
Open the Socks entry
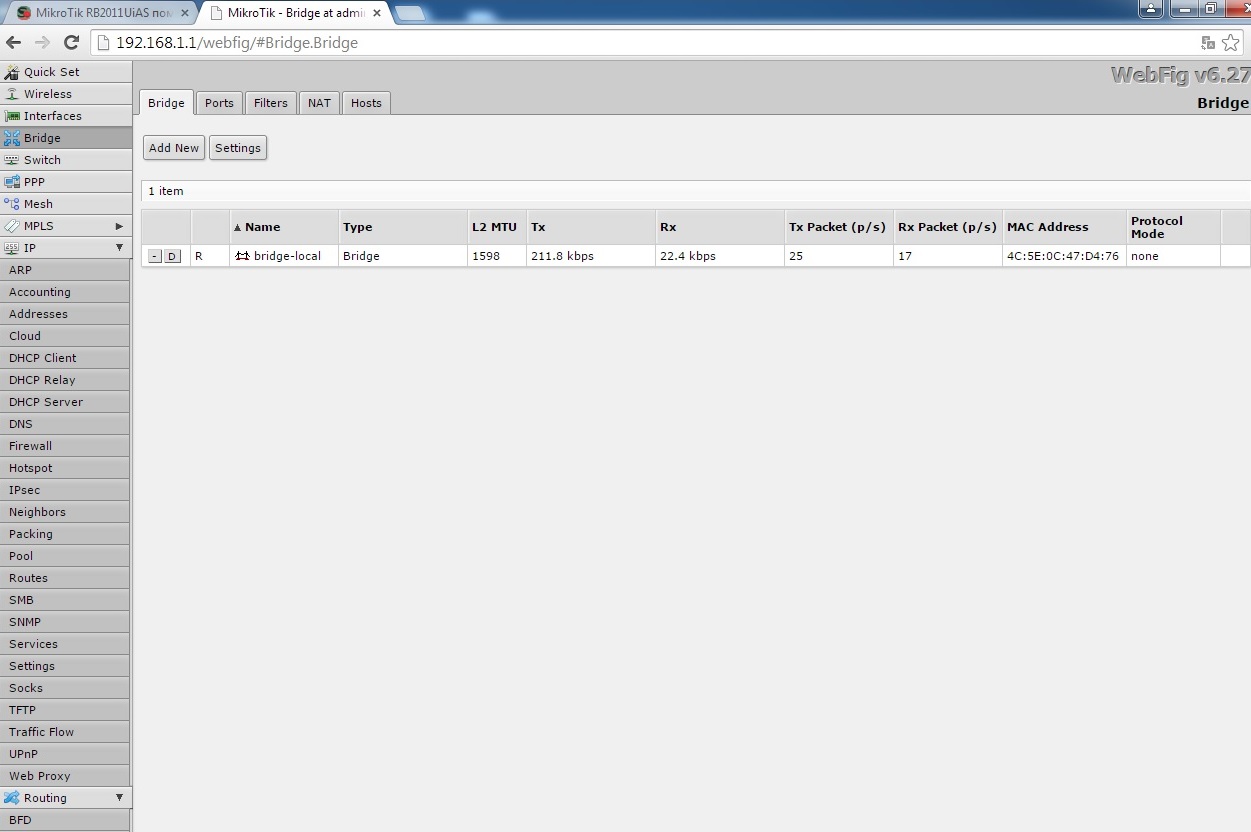point(65,688)
